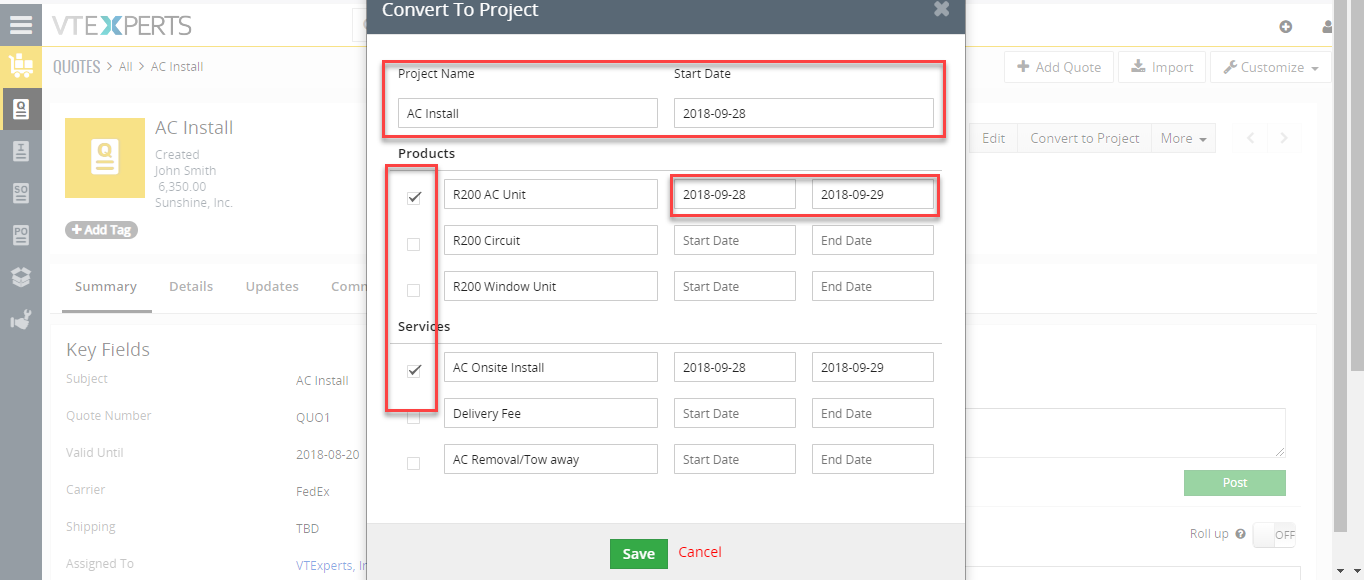The height and width of the screenshot is (580, 1364).
Task: Open the Purchase Order (PO) sidebar icon
Action: [x=21, y=235]
